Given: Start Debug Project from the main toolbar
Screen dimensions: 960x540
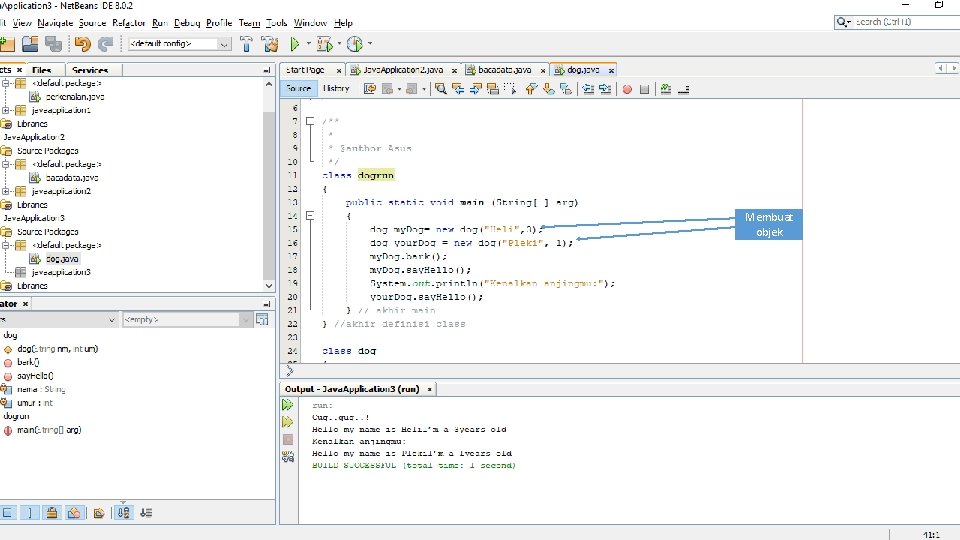Looking at the screenshot, I should click(324, 43).
